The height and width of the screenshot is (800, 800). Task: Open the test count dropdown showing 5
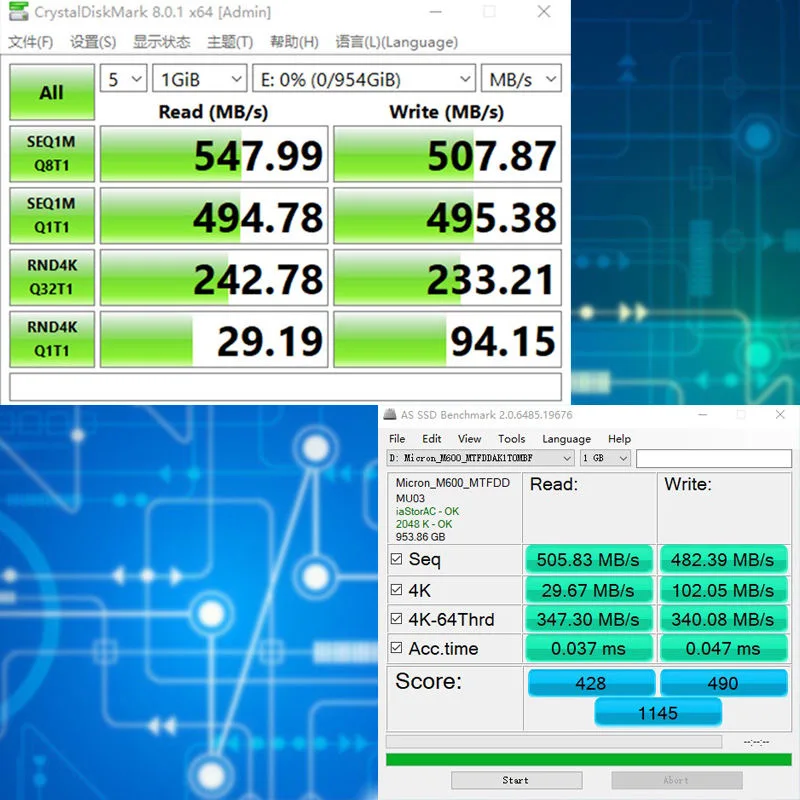tap(122, 78)
